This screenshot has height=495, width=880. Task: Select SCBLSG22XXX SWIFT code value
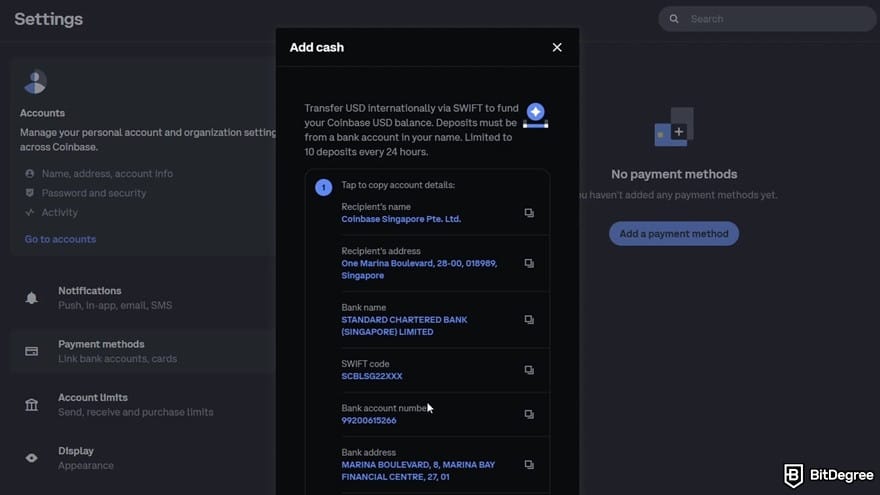pos(372,376)
